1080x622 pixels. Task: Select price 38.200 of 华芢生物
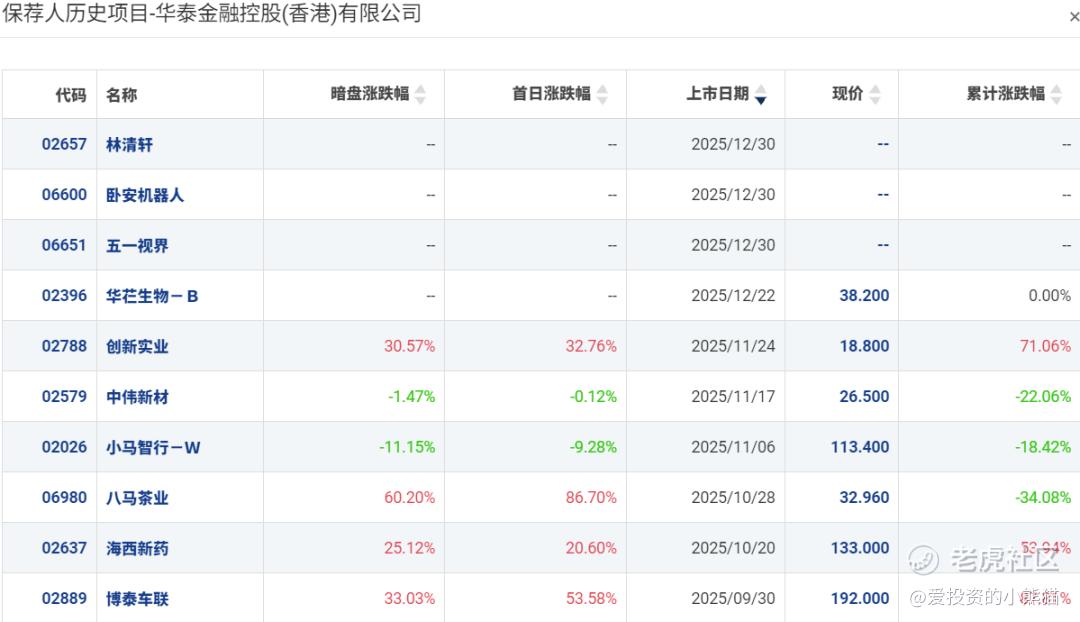pyautogui.click(x=864, y=296)
